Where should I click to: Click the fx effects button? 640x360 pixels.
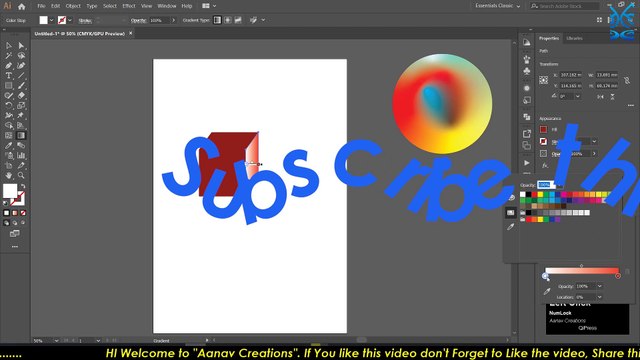(x=544, y=166)
